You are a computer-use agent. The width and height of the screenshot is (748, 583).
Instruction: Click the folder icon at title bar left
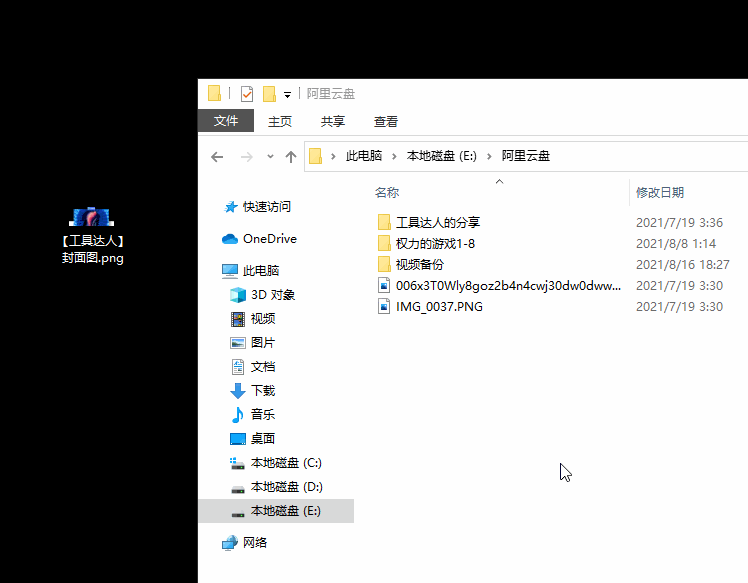tap(214, 94)
